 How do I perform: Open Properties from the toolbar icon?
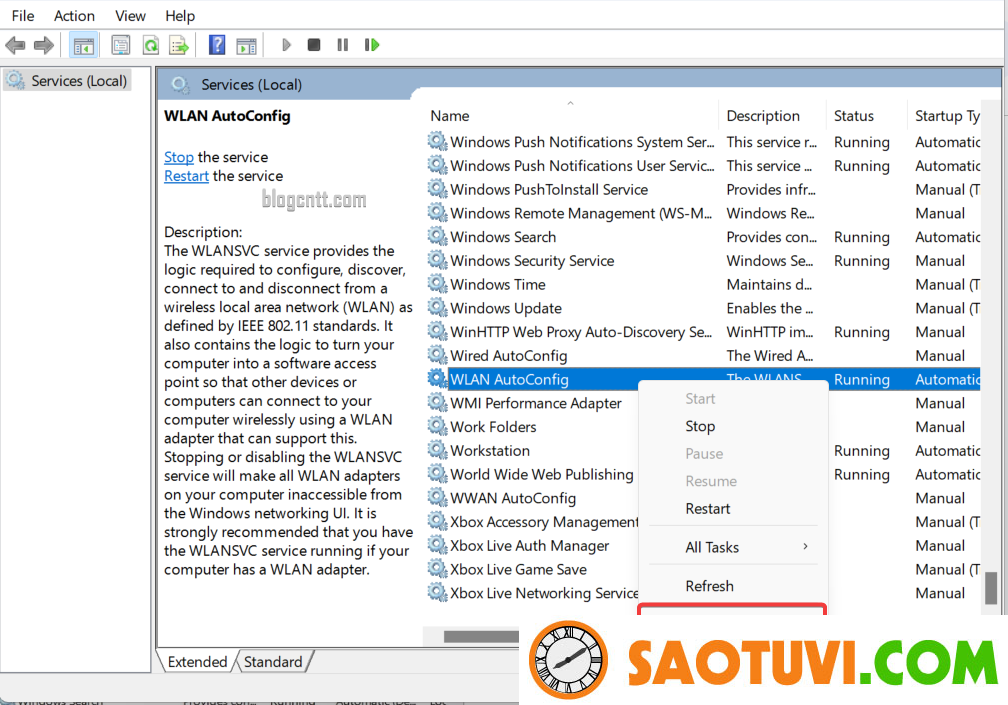point(120,45)
